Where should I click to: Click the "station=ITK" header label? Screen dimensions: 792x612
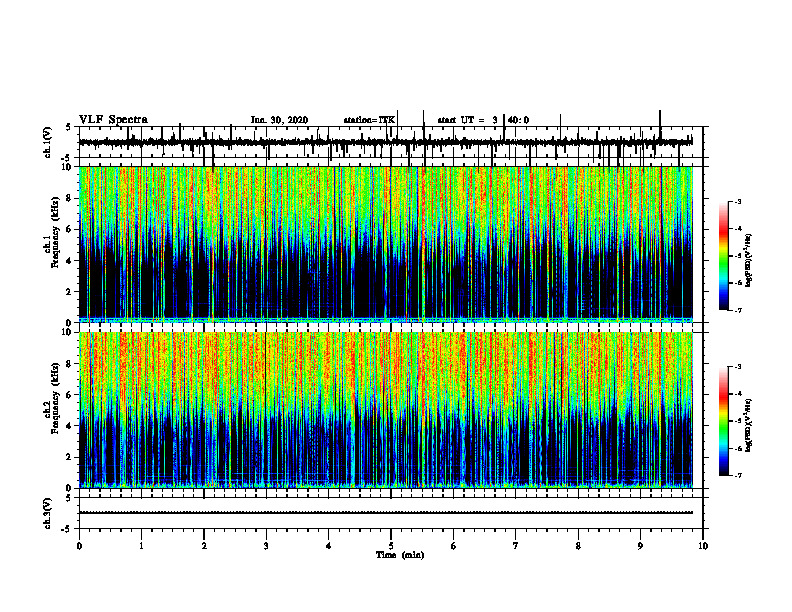[369, 120]
